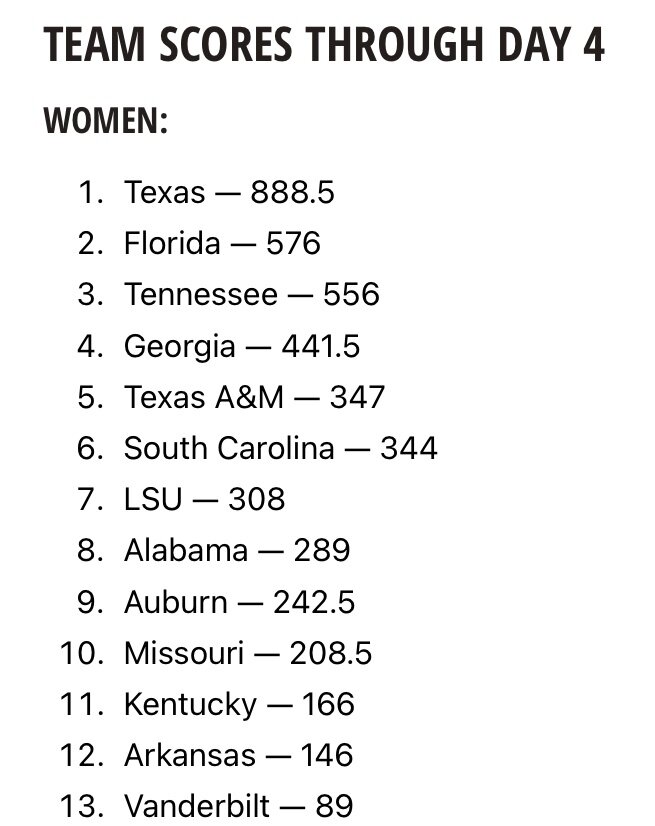Click the Tennessee — 556 row
This screenshot has width=655, height=826.
click(x=252, y=294)
